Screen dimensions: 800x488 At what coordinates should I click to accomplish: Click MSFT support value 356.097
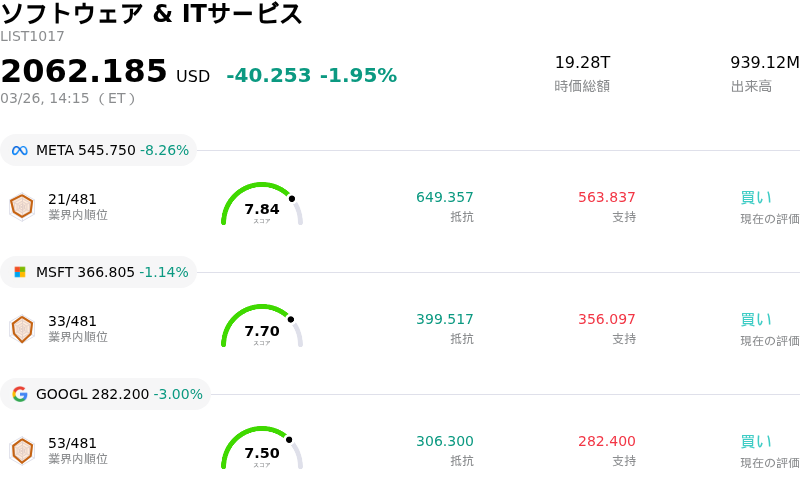coord(606,319)
